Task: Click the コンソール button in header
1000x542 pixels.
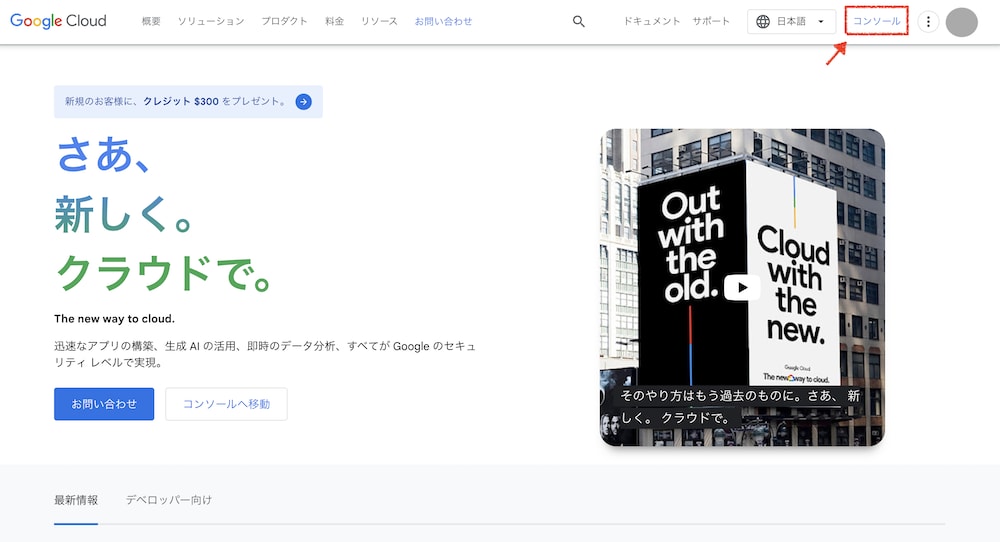Action: tap(876, 21)
